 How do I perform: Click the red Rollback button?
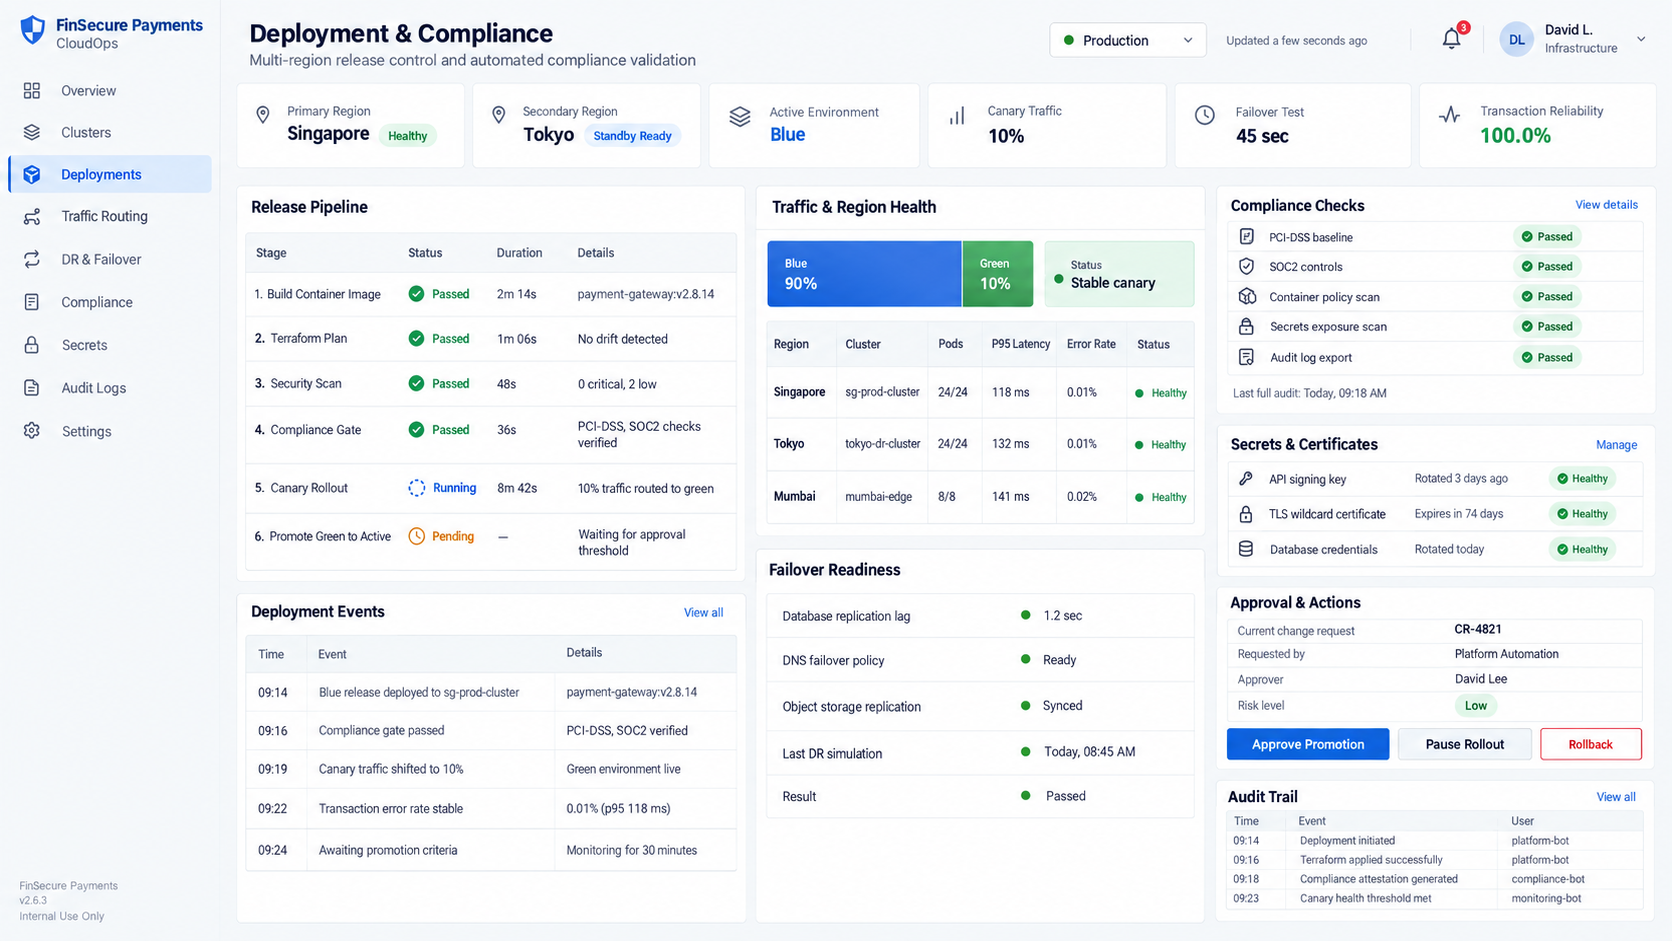tap(1590, 744)
